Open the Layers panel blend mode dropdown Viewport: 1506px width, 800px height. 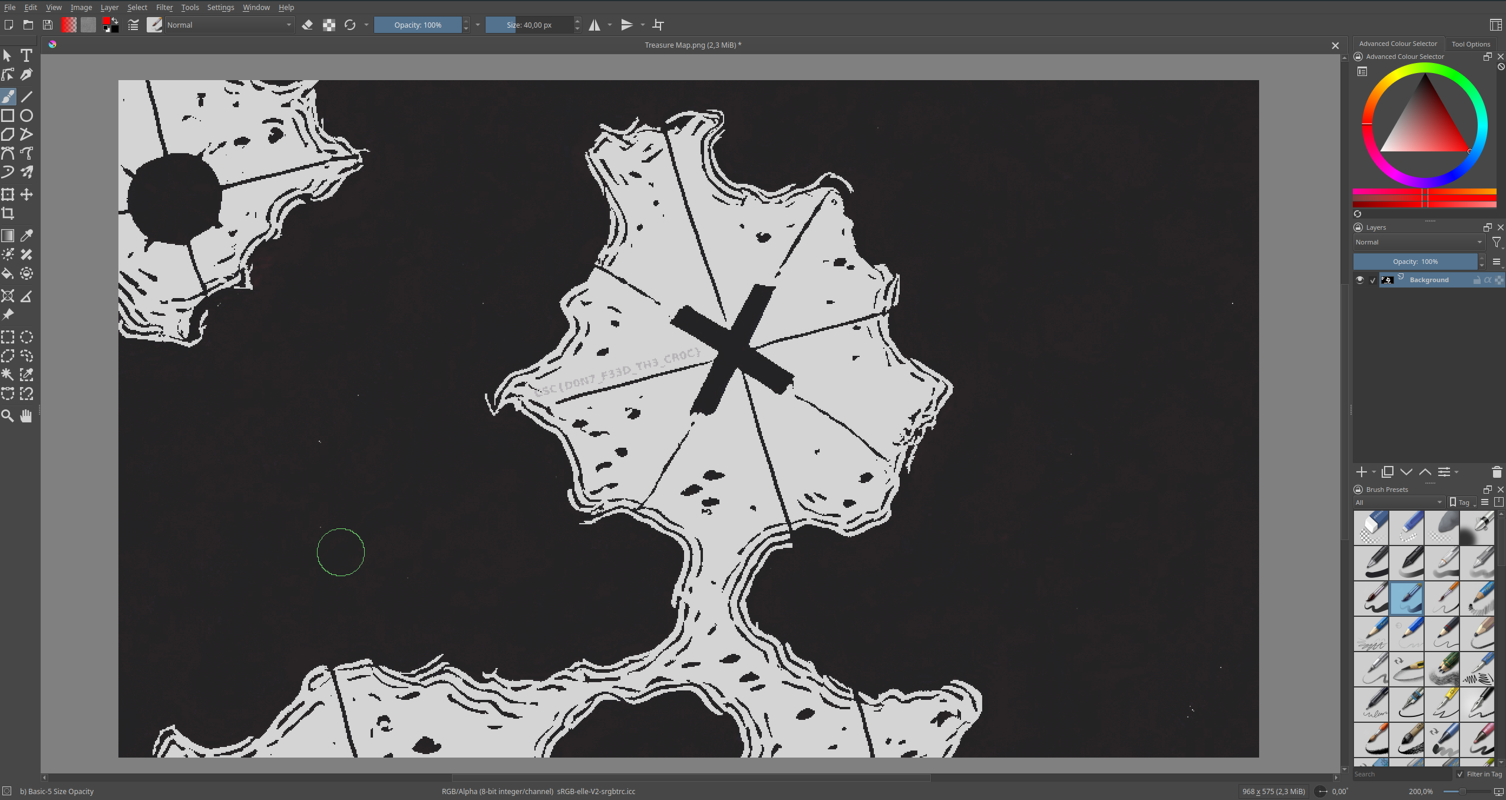pos(1418,242)
